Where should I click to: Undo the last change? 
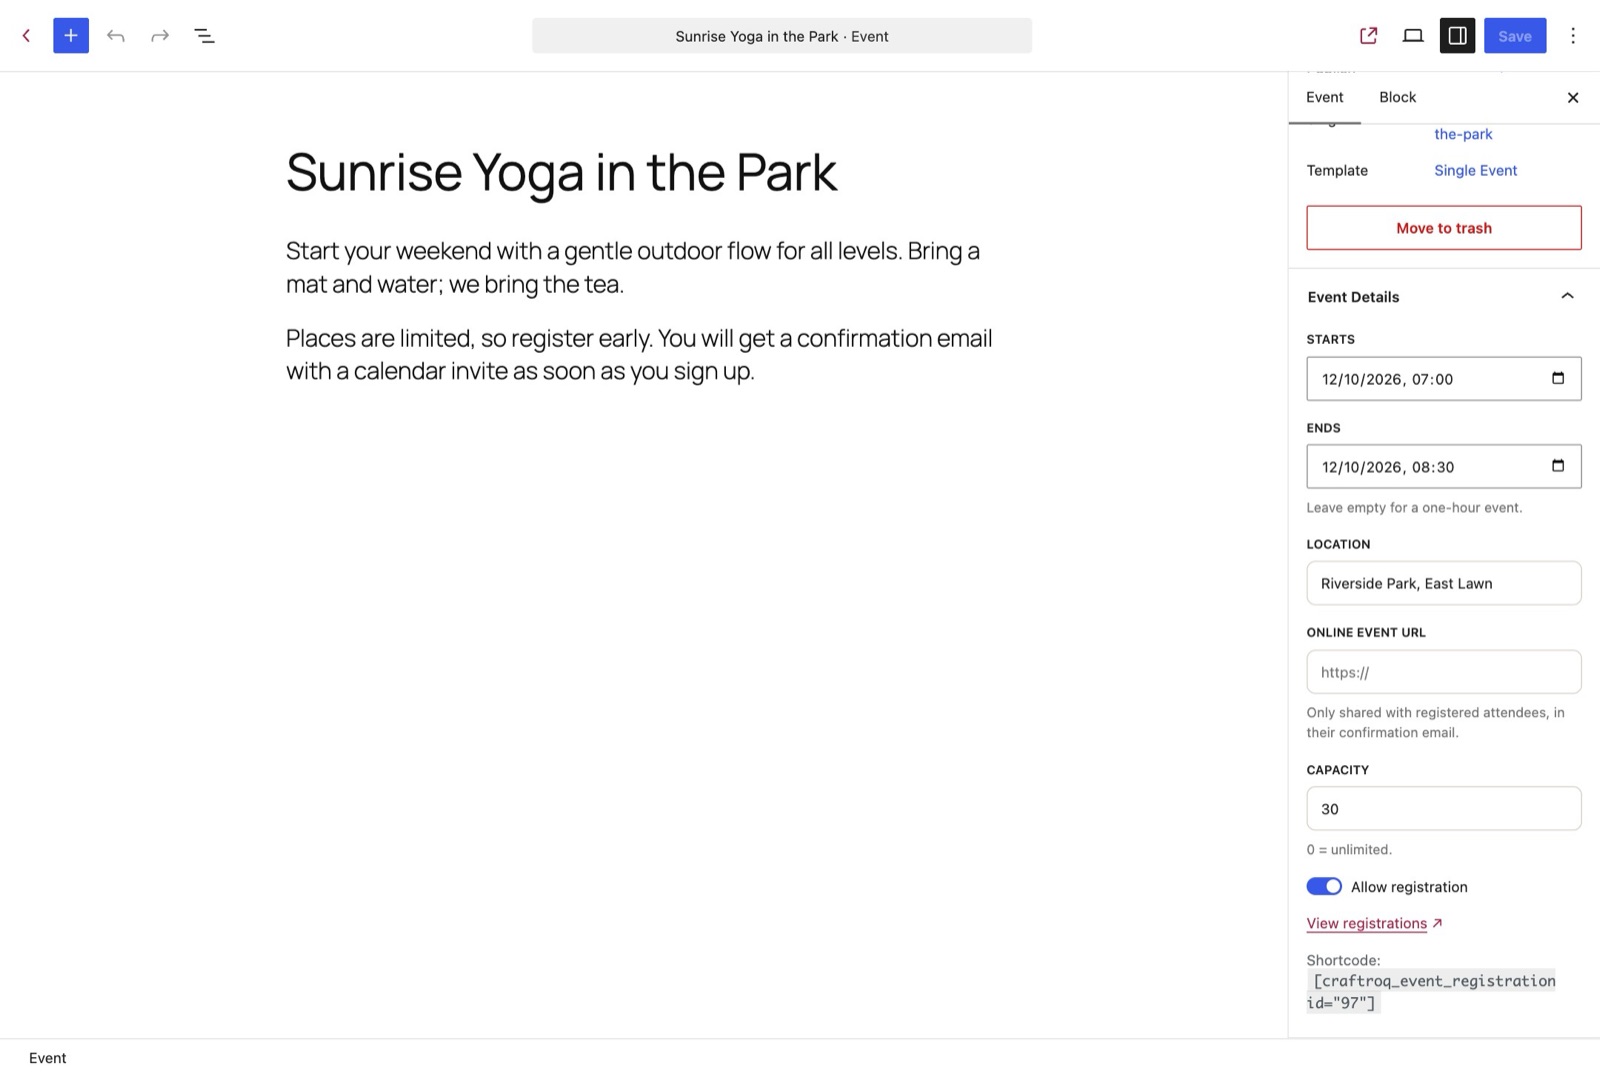coord(116,36)
